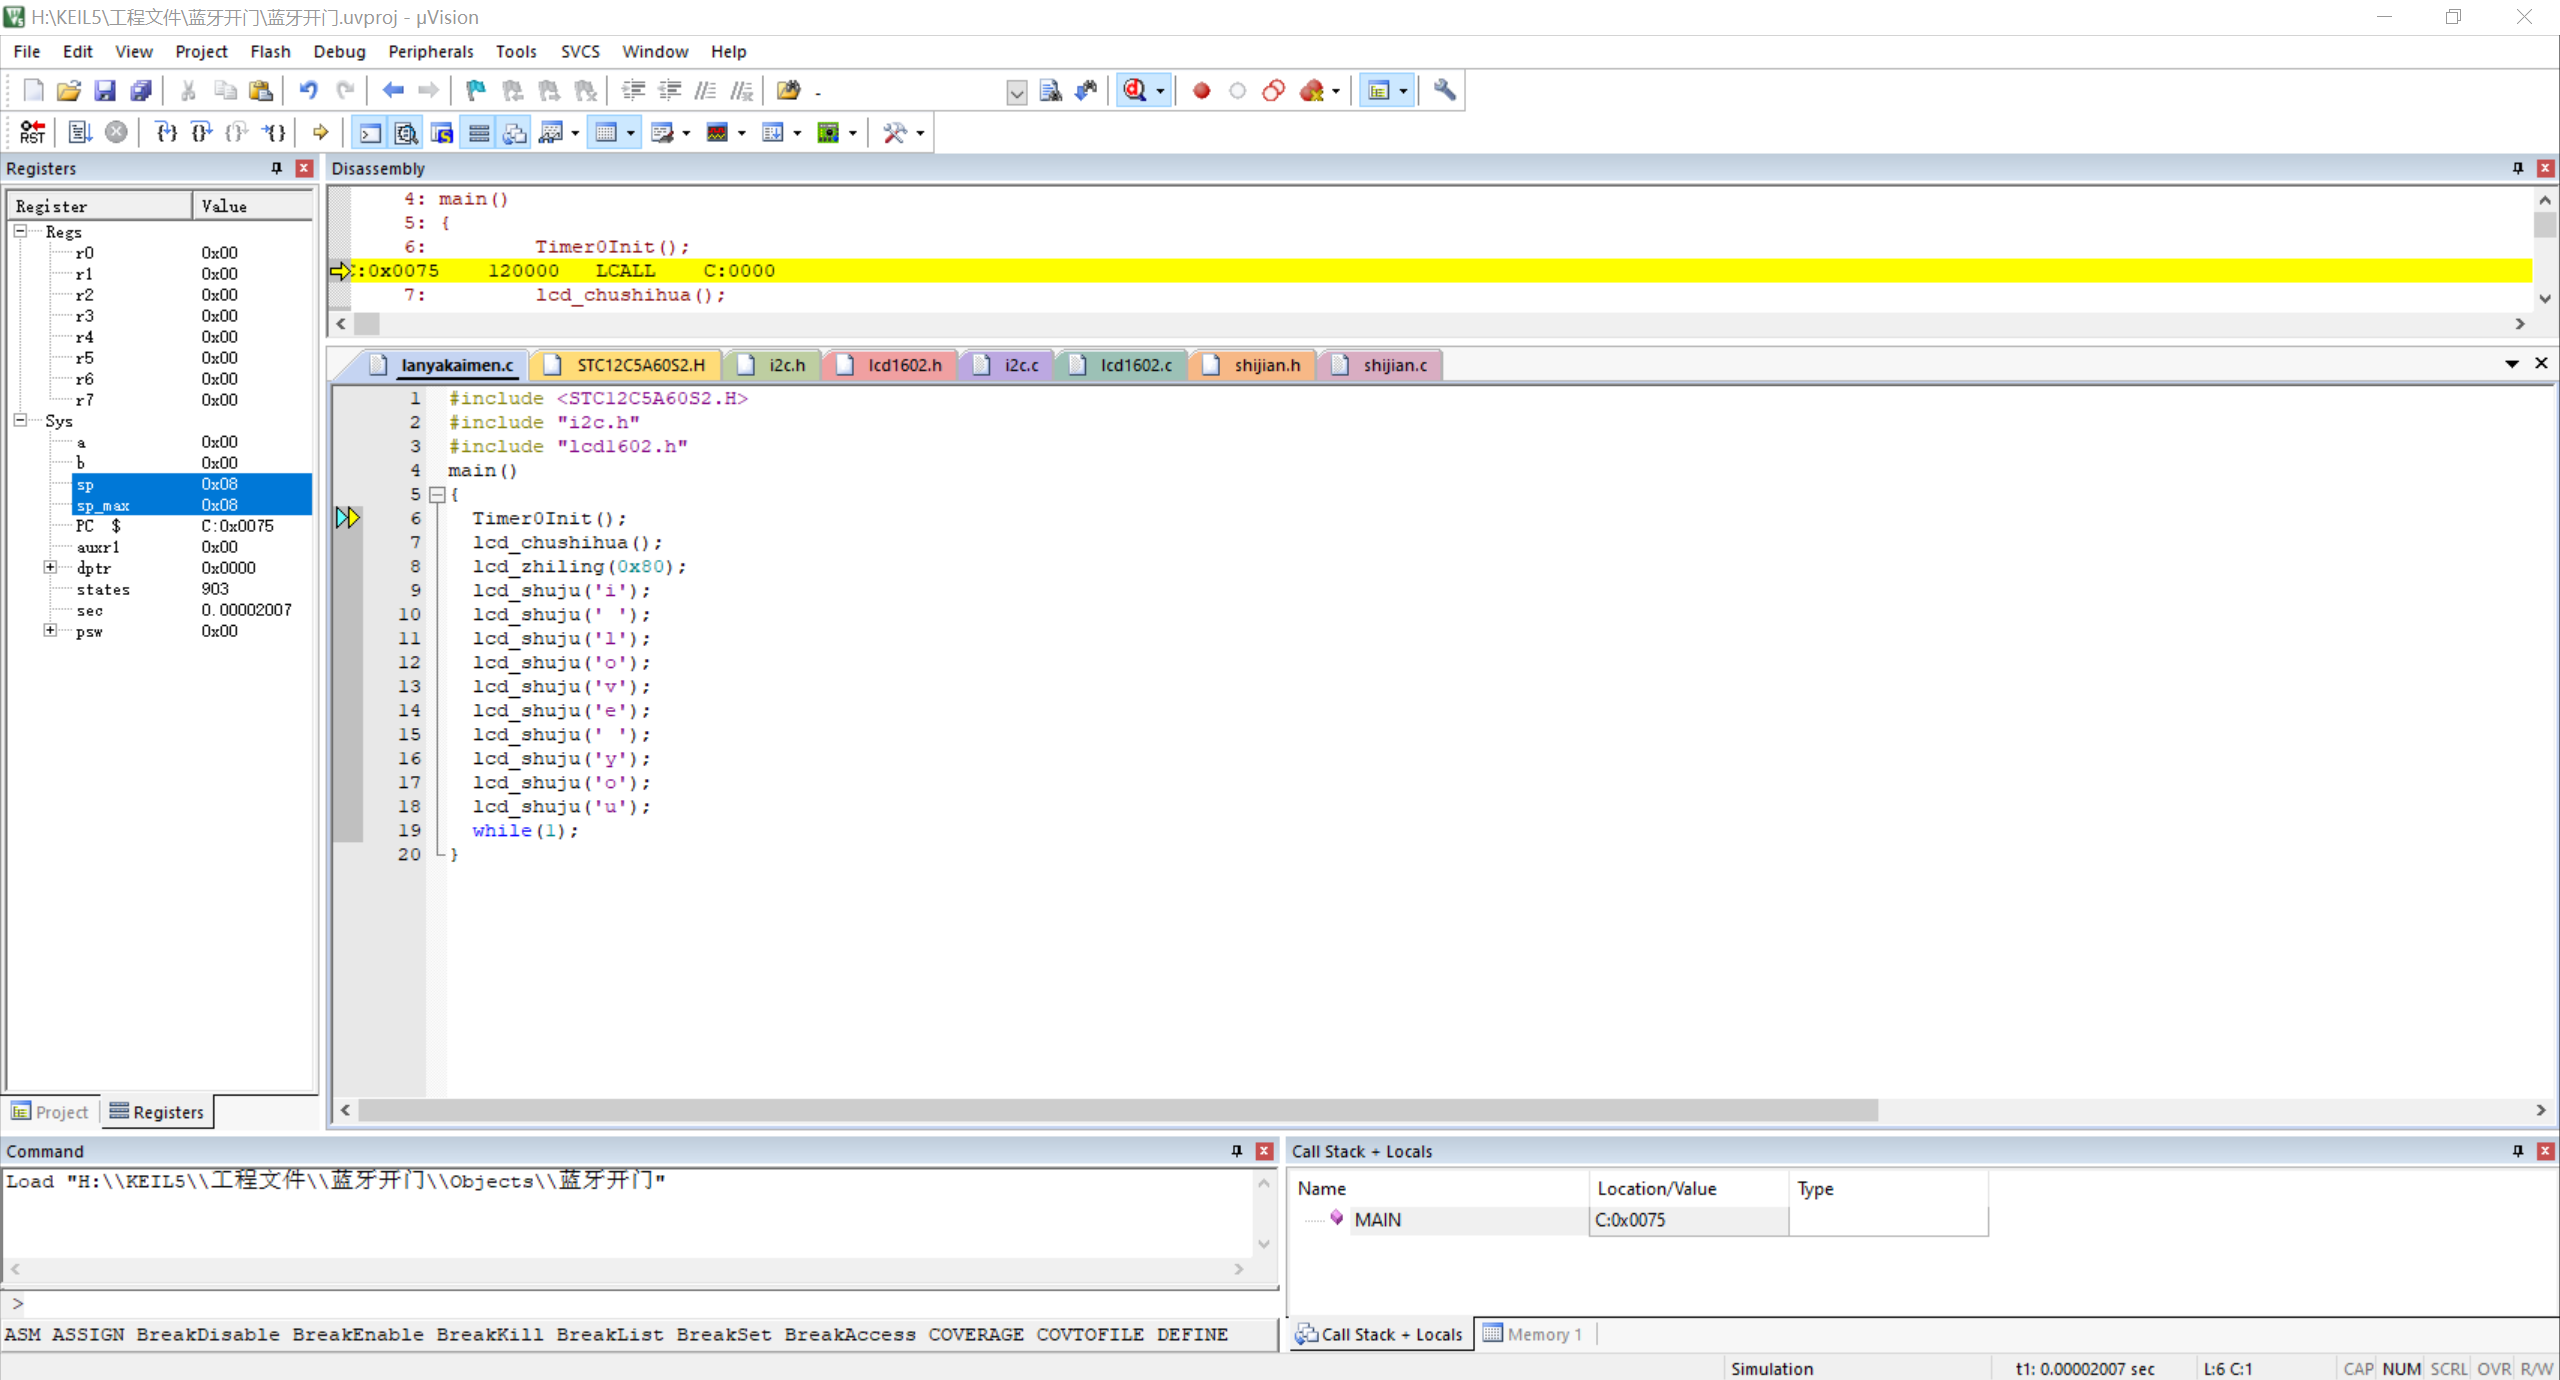This screenshot has width=2560, height=1380.
Task: Click the Step Over icon
Action: tap(201, 132)
